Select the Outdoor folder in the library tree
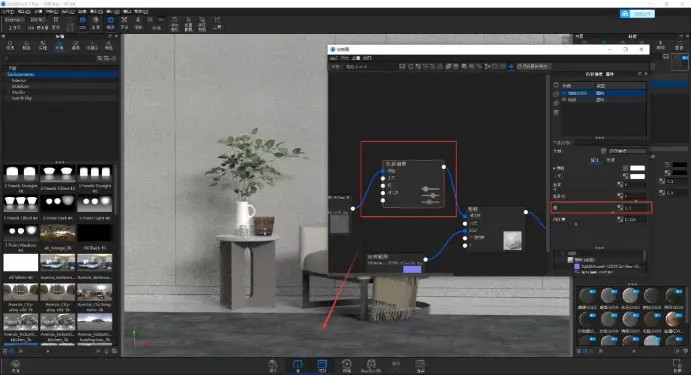The image size is (692, 375). [20, 86]
